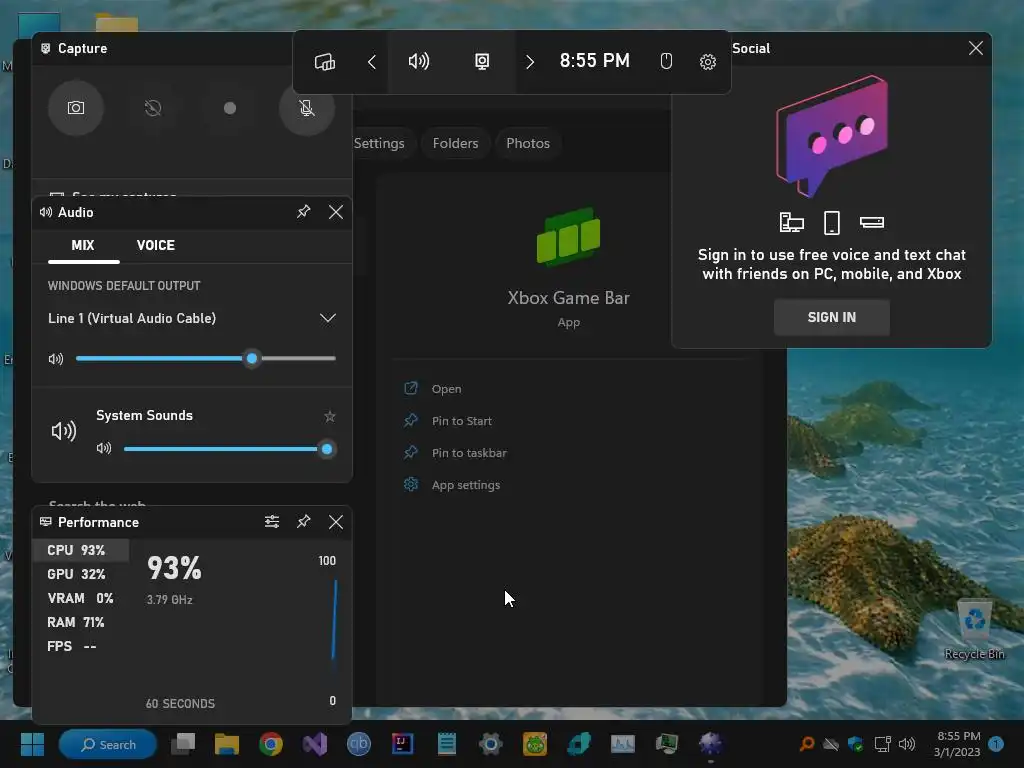
Task: Open IntelliJ IDEA from taskbar
Action: [402, 744]
